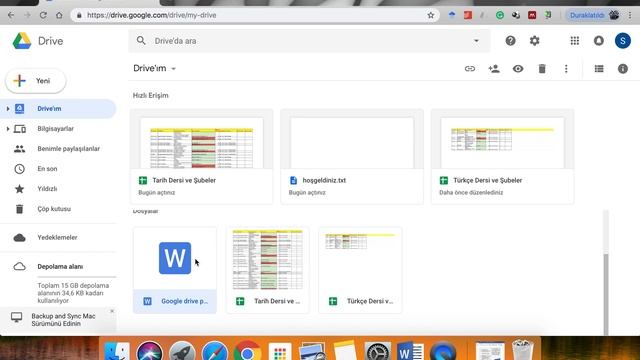
Task: Open the Help question mark icon
Action: tap(510, 40)
